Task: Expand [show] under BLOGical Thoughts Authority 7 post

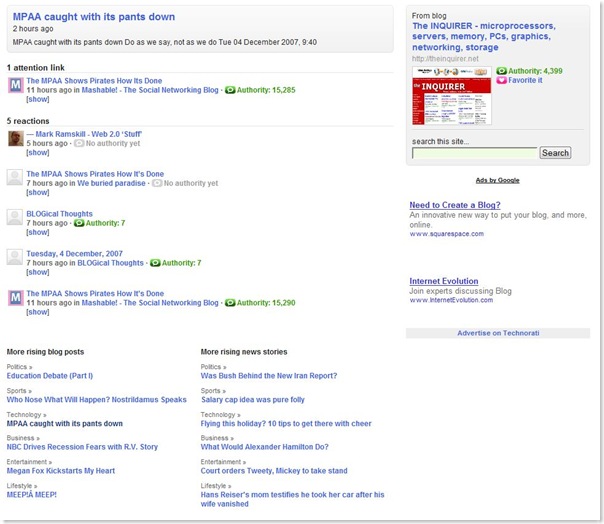Action: click(38, 232)
